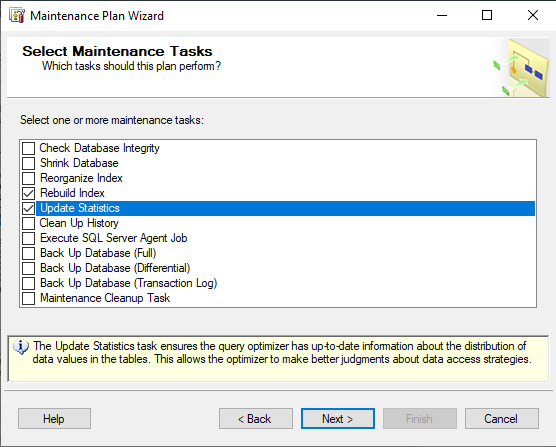Check Back Up Database (Full) box
Image resolution: width=556 pixels, height=447 pixels.
point(29,253)
